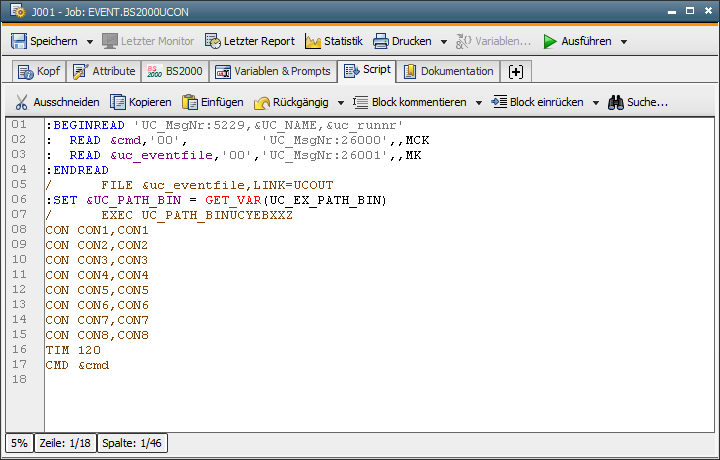Open Letzter Report
The width and height of the screenshot is (720, 460).
(250, 41)
